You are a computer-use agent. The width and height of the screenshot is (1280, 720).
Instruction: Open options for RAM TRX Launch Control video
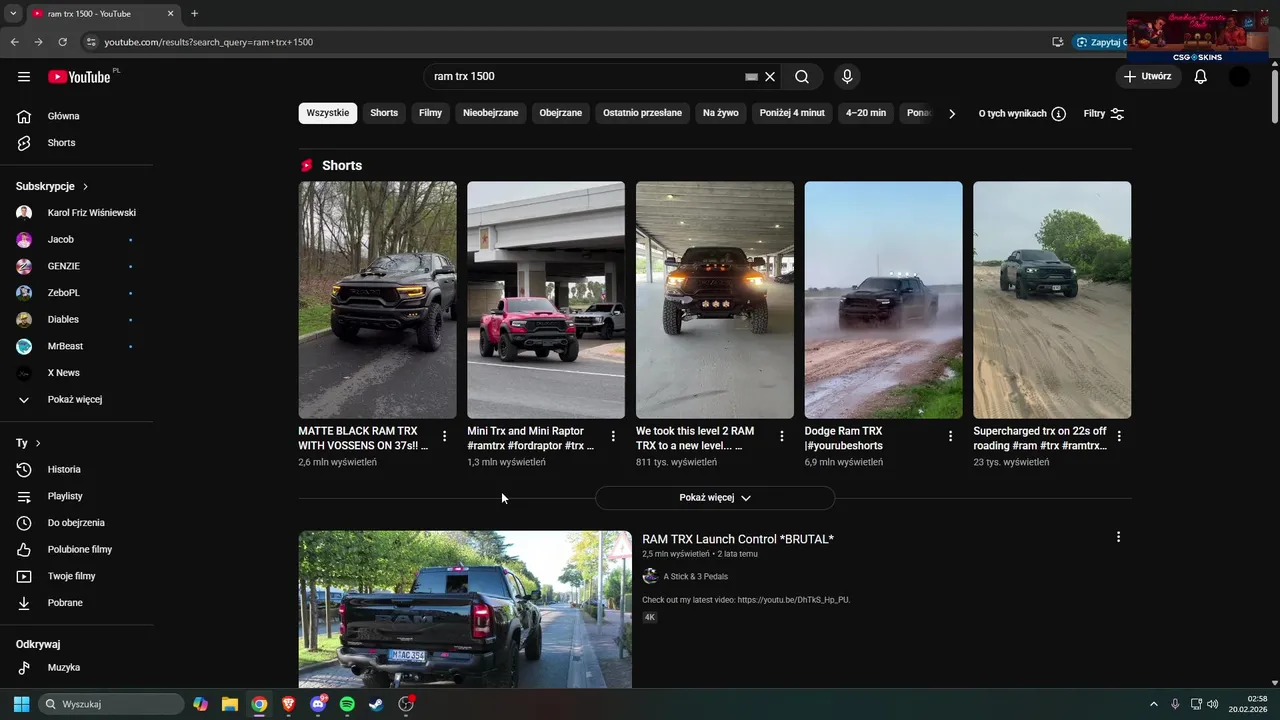(x=1118, y=538)
